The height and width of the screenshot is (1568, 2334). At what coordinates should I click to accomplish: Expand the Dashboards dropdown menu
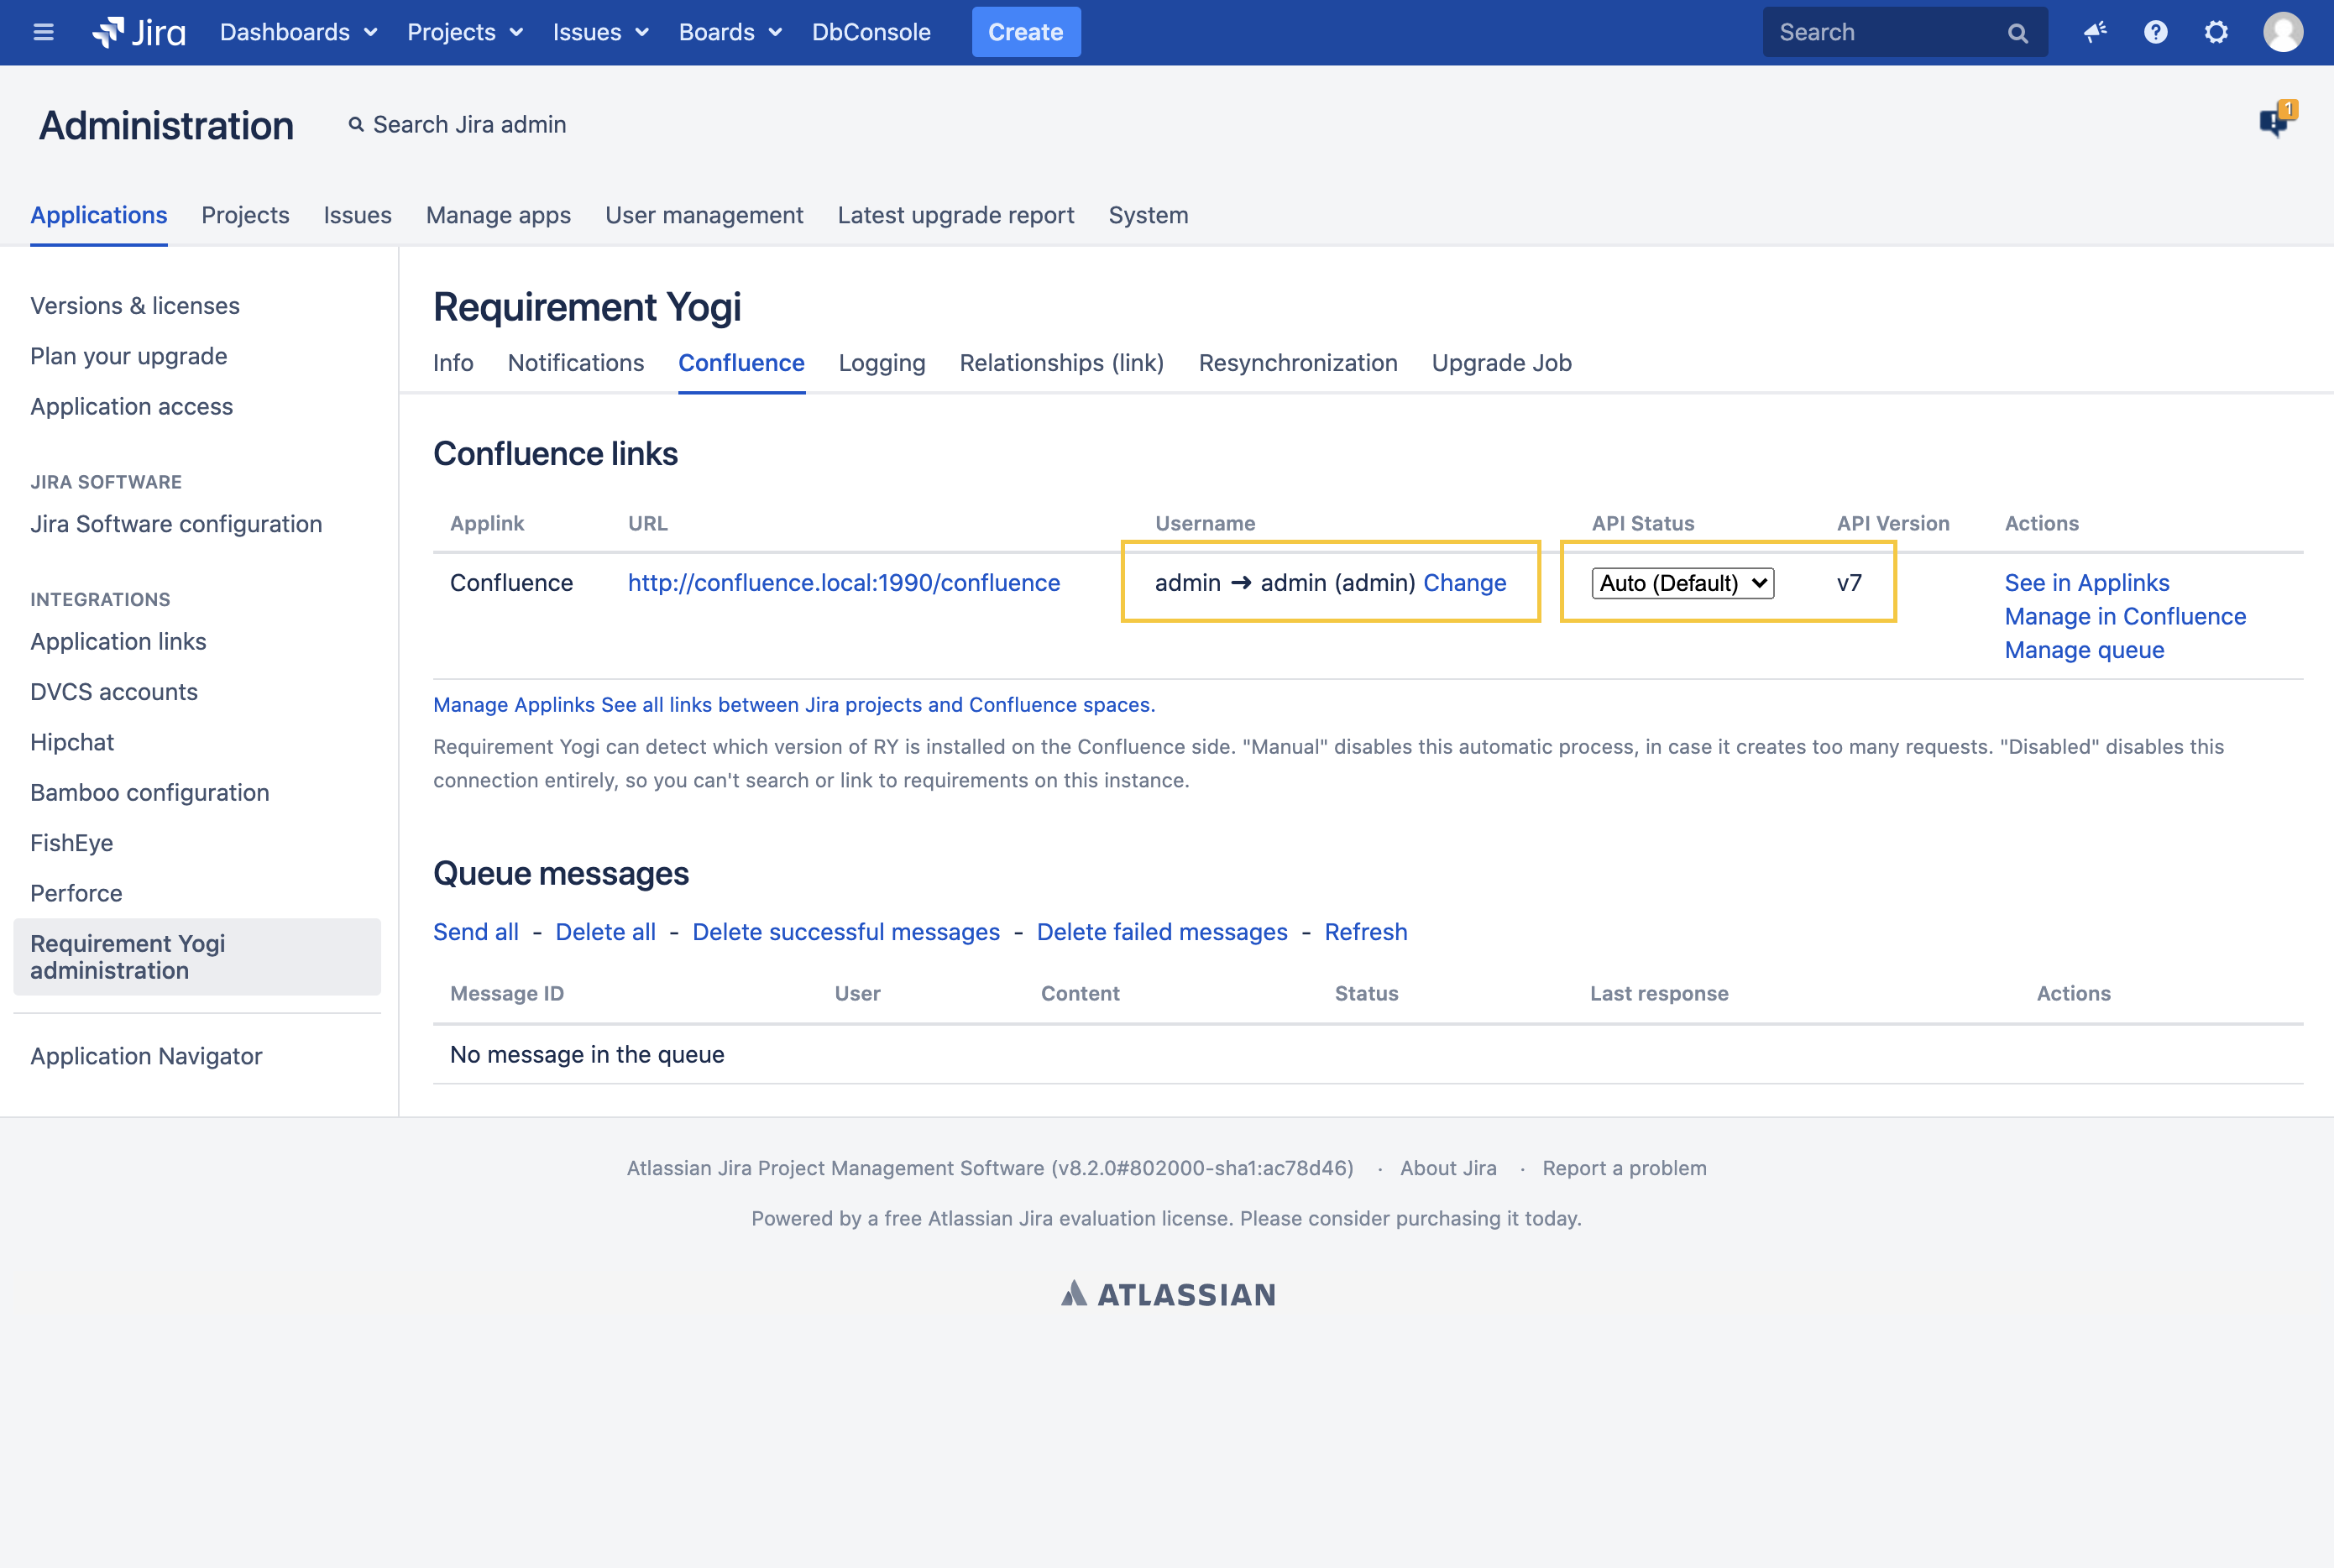click(298, 32)
